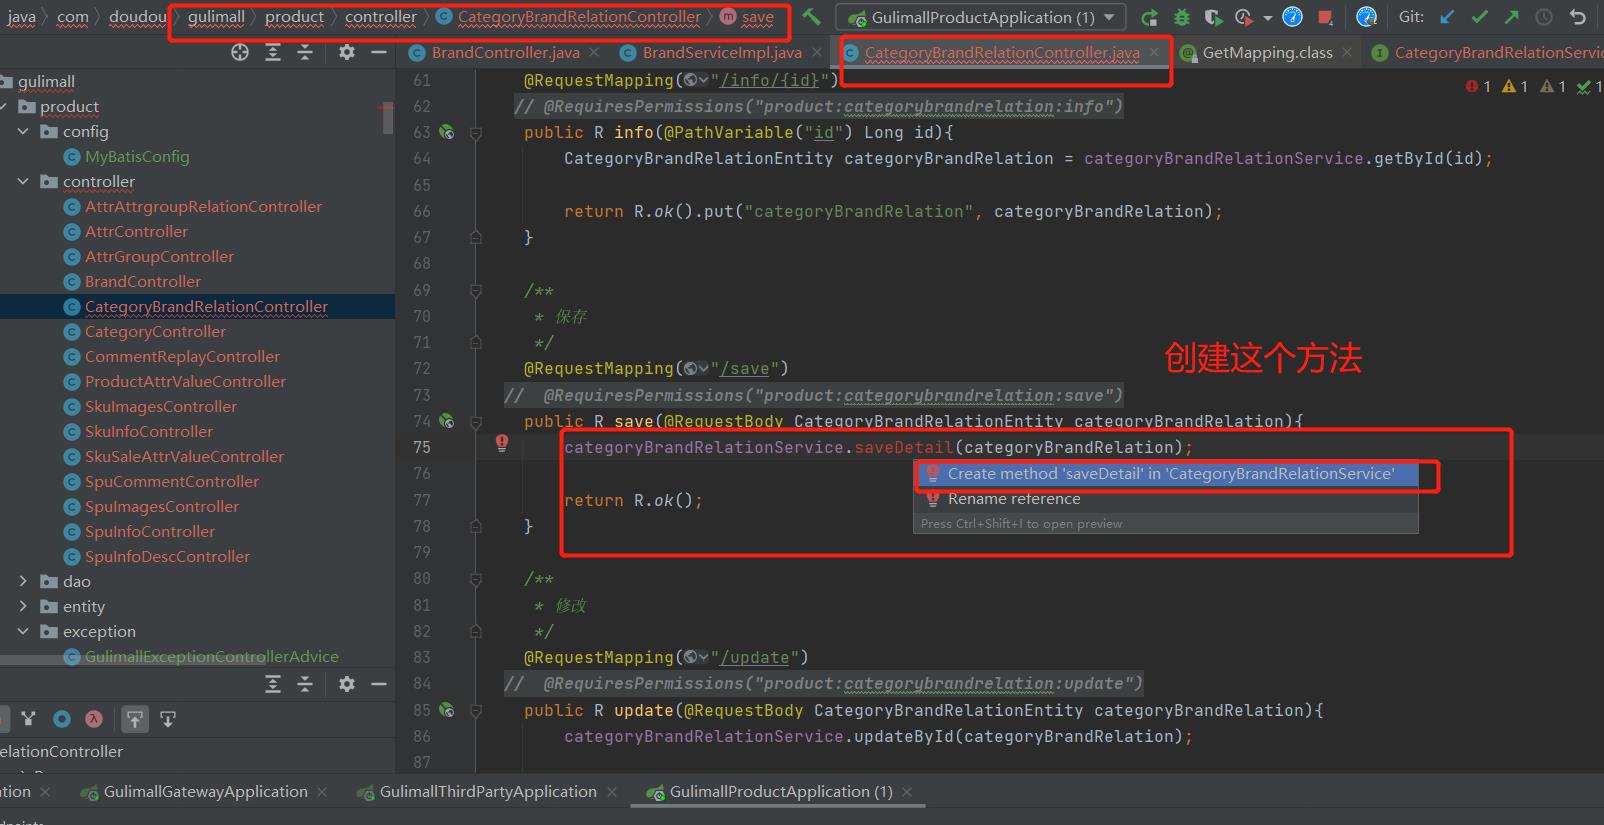This screenshot has height=825, width=1604.
Task: Hide the Structure panel with the minus icon
Action: 379,684
